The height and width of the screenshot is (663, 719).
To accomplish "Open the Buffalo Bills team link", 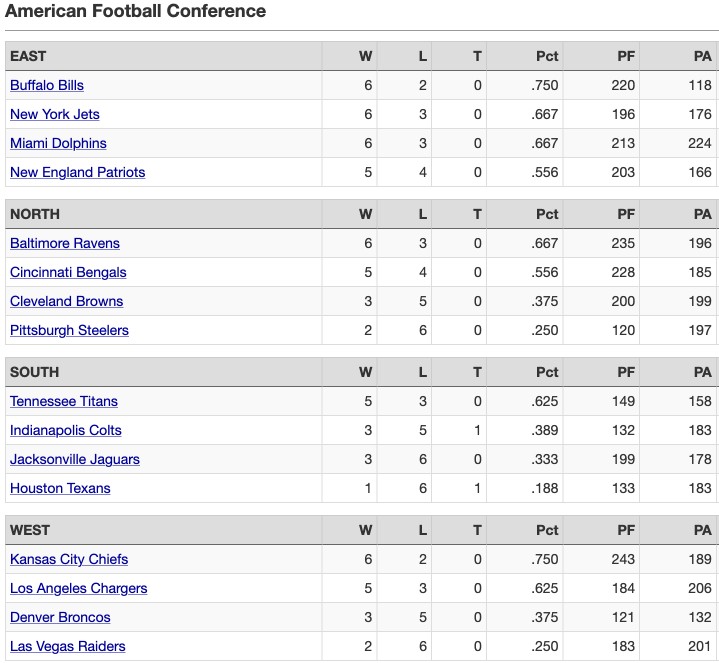I will [47, 85].
